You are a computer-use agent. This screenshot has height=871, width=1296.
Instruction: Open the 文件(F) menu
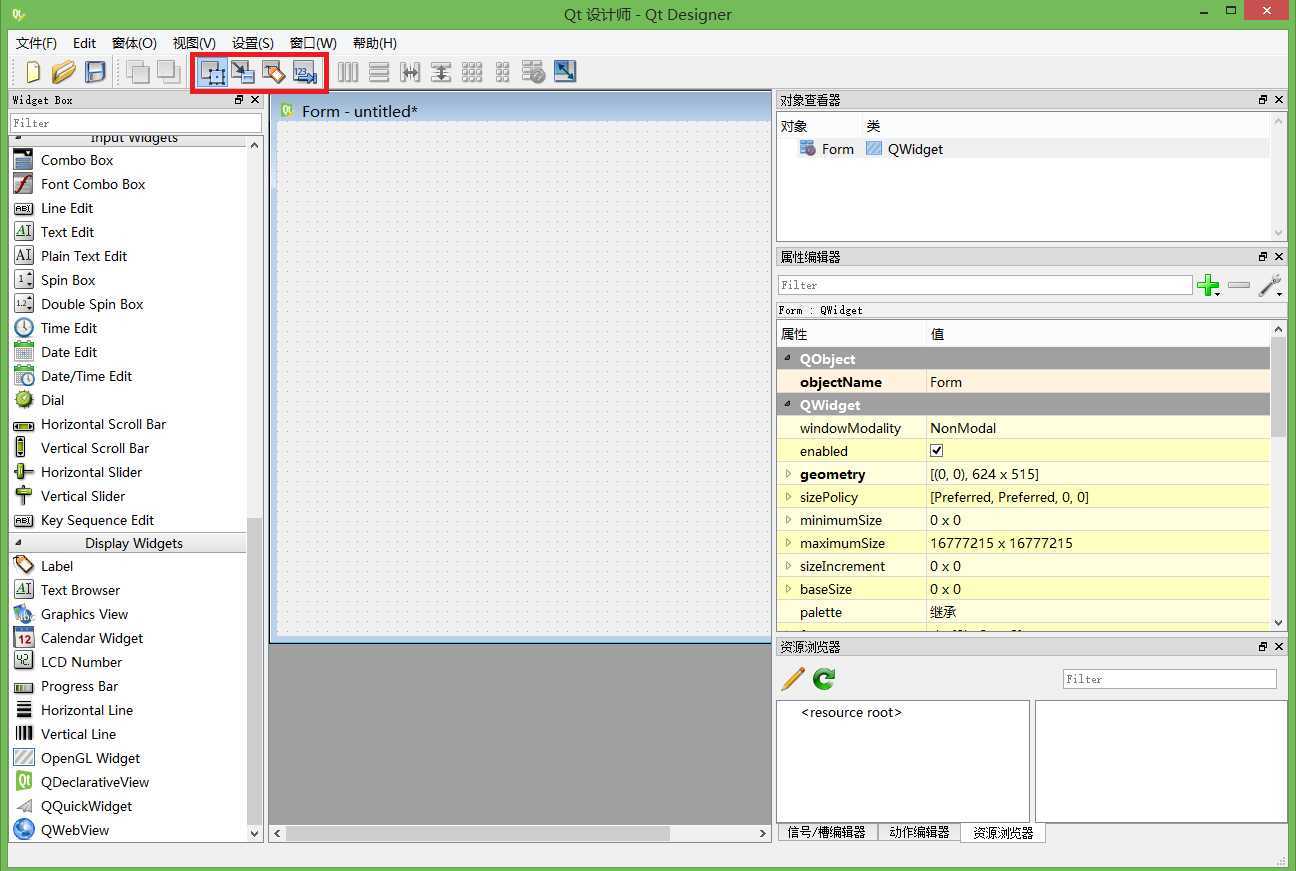[36, 43]
